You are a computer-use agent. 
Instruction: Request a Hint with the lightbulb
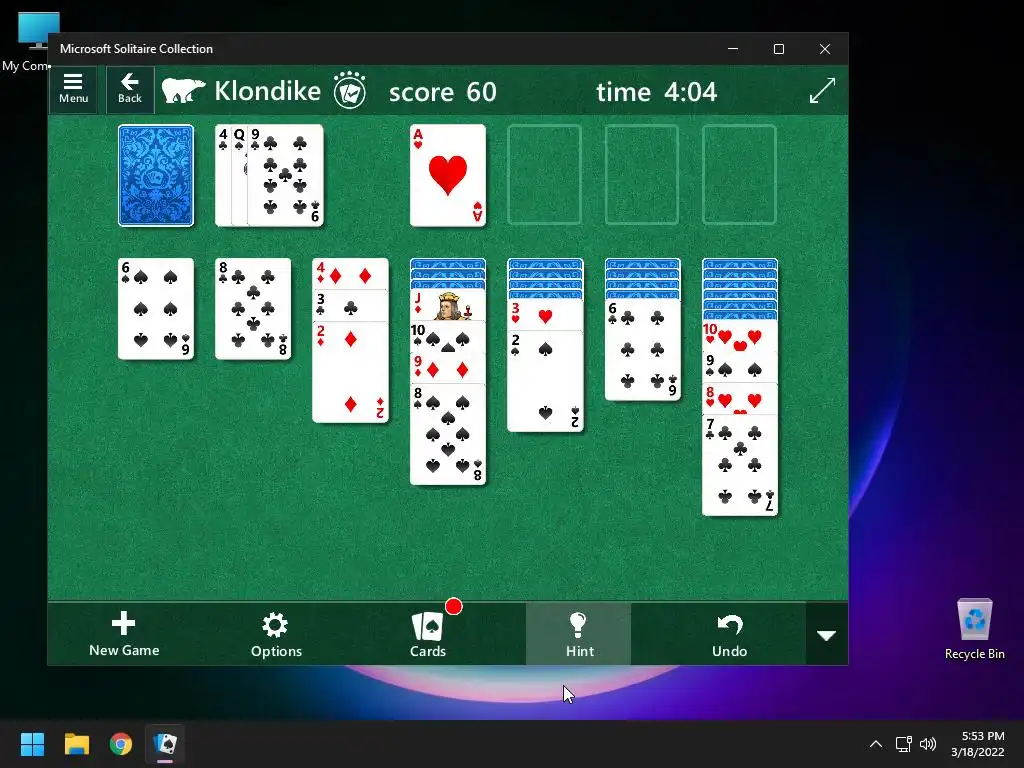pyautogui.click(x=579, y=634)
